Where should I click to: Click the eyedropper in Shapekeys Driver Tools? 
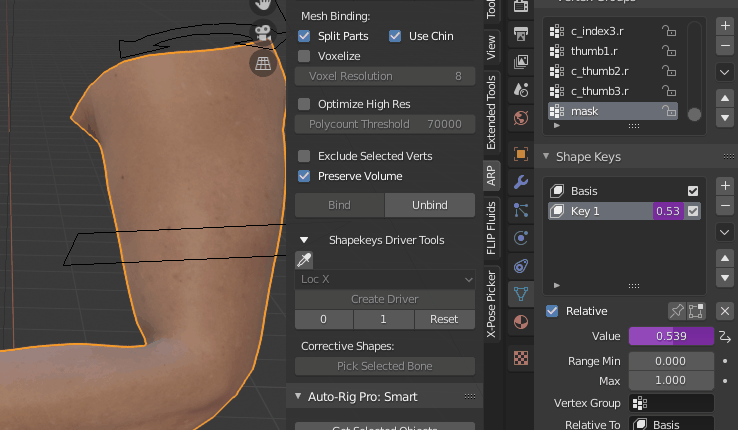click(304, 260)
